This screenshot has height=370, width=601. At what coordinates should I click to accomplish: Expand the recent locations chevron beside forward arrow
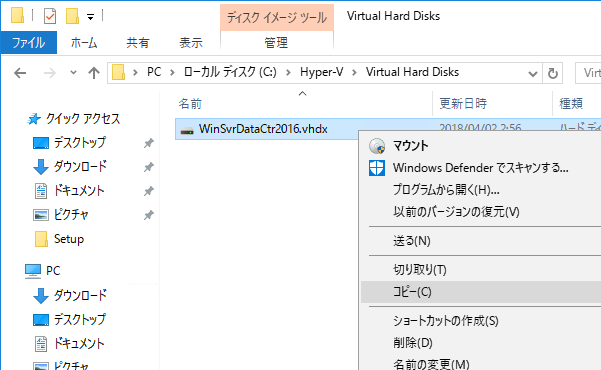[73, 72]
